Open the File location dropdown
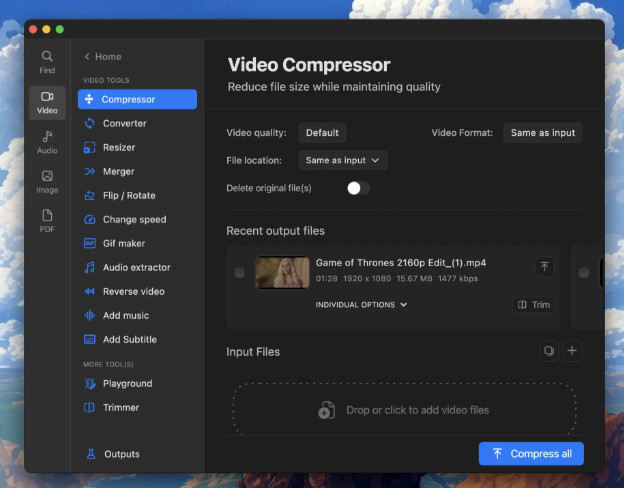Viewport: 624px width, 488px height. (343, 160)
